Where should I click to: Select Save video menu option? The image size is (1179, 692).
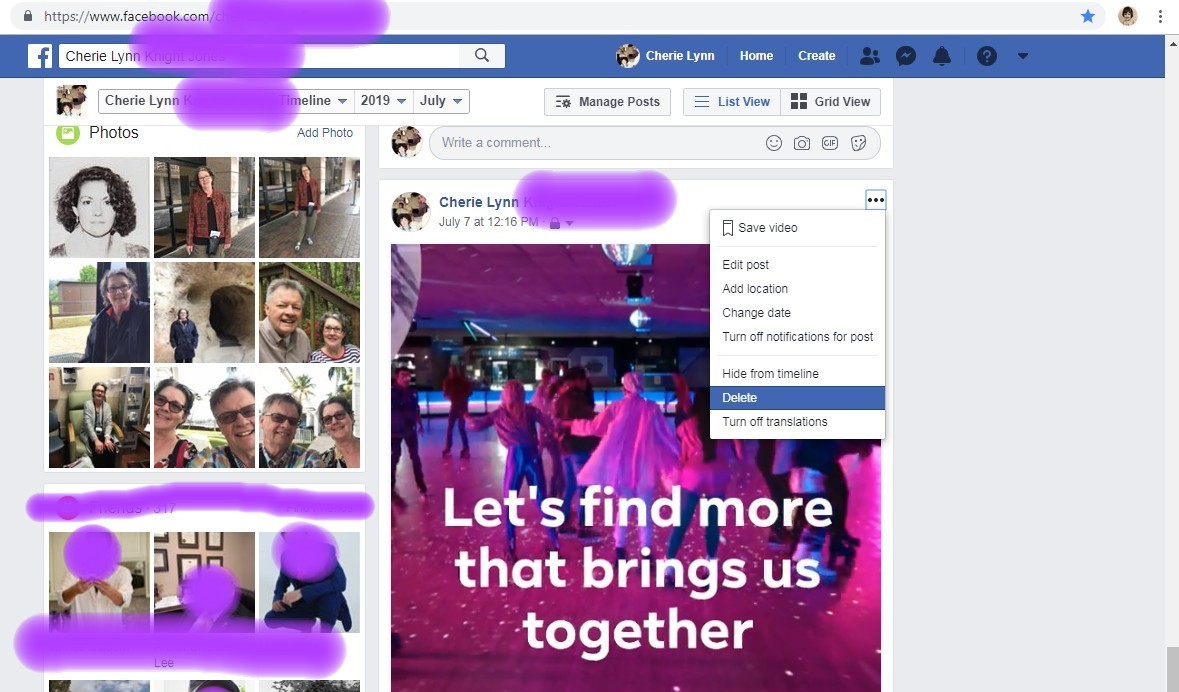pos(797,228)
